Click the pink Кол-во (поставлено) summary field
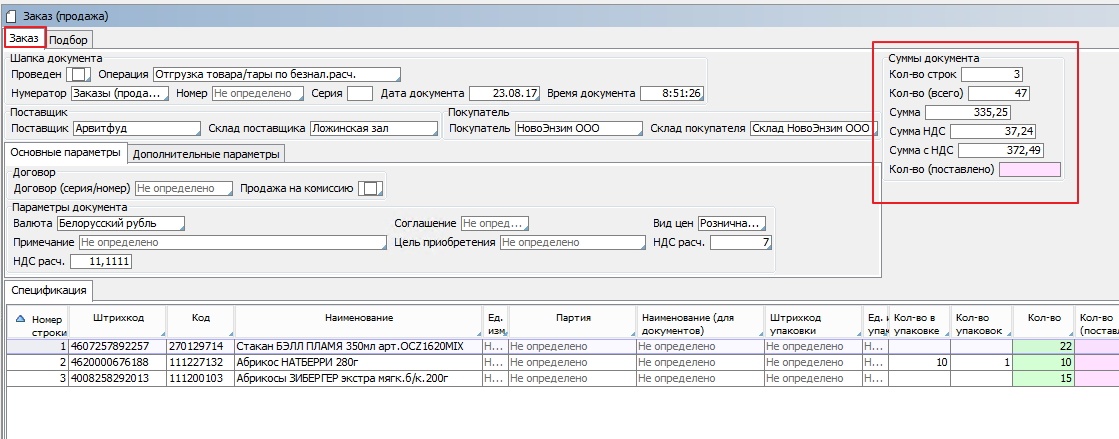This screenshot has height=439, width=1119. click(x=1029, y=169)
